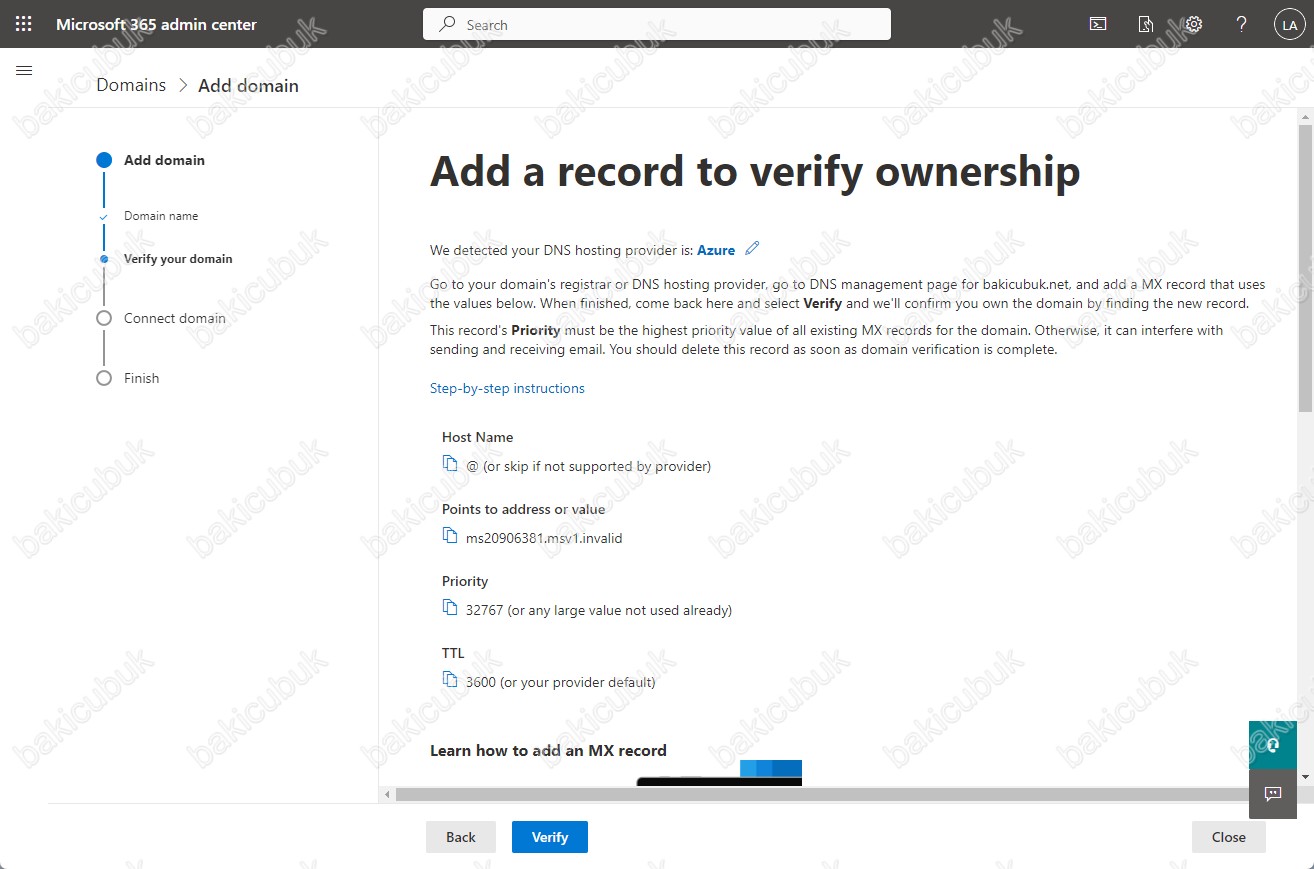Viewport: 1314px width, 869px height.
Task: Open the Help question mark icon
Action: [x=1241, y=24]
